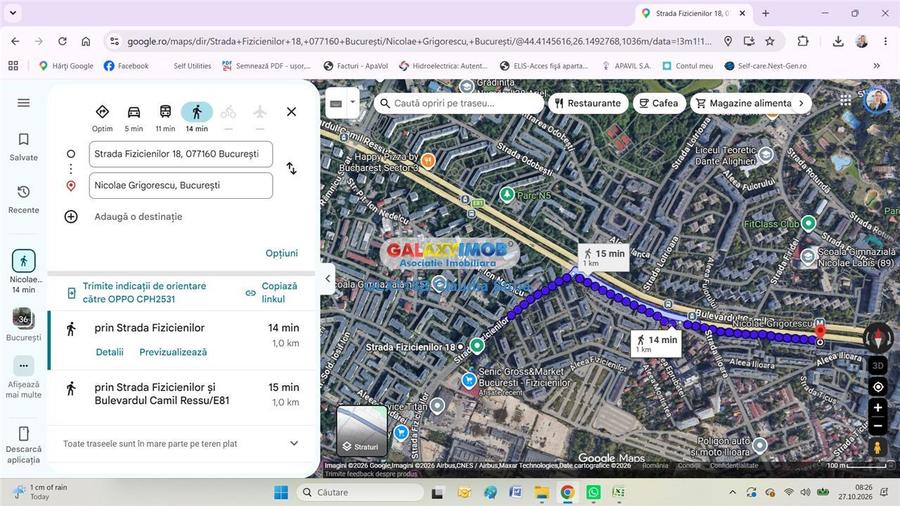This screenshot has height=506, width=900.
Task: Swap start and destination arrows
Action: [292, 168]
